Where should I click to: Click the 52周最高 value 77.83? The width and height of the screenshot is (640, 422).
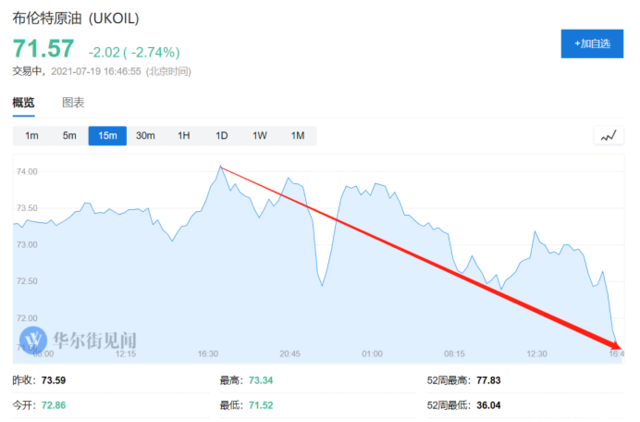tap(489, 380)
